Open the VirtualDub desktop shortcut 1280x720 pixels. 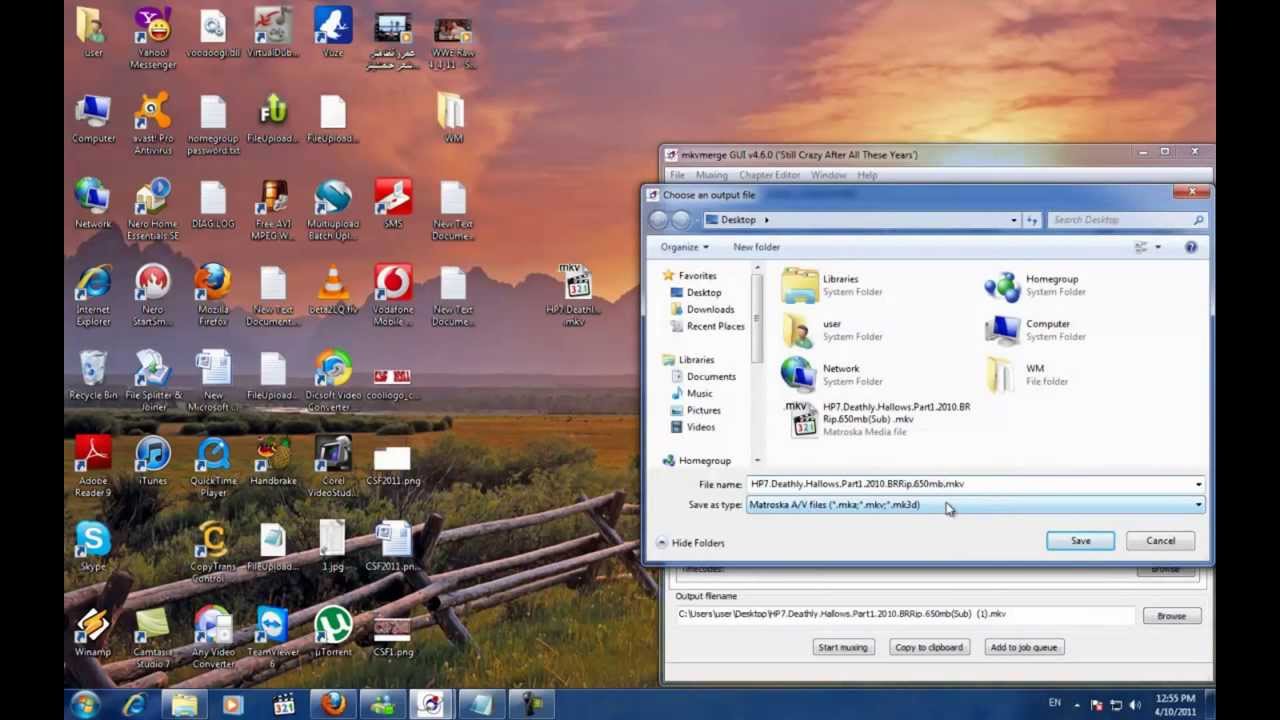tap(273, 33)
